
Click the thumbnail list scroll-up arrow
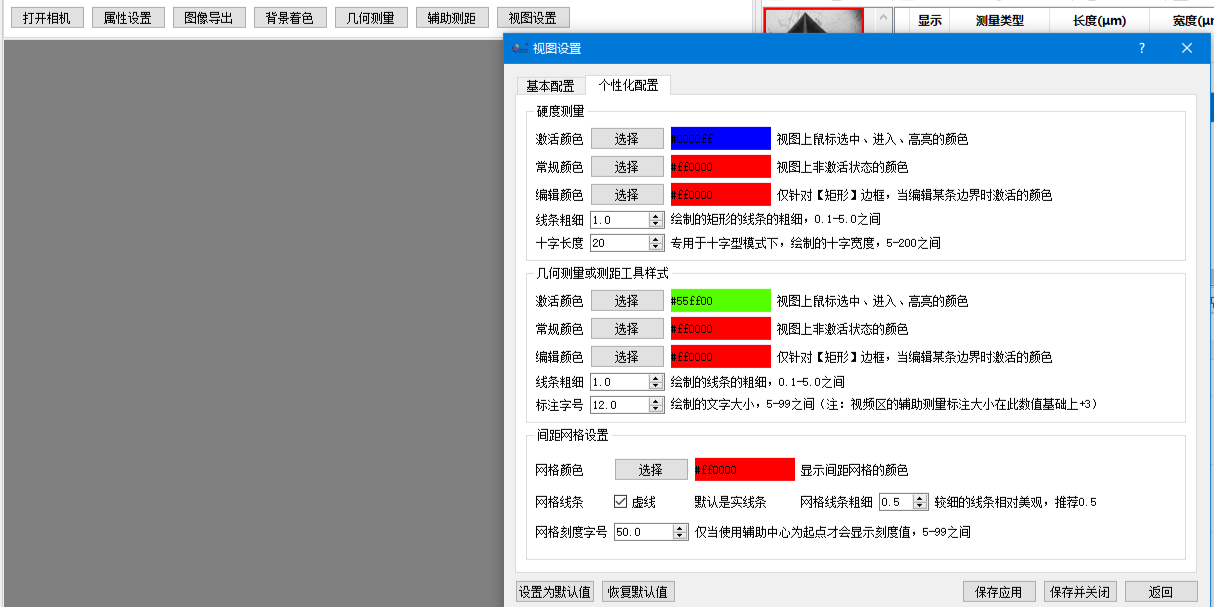(882, 19)
